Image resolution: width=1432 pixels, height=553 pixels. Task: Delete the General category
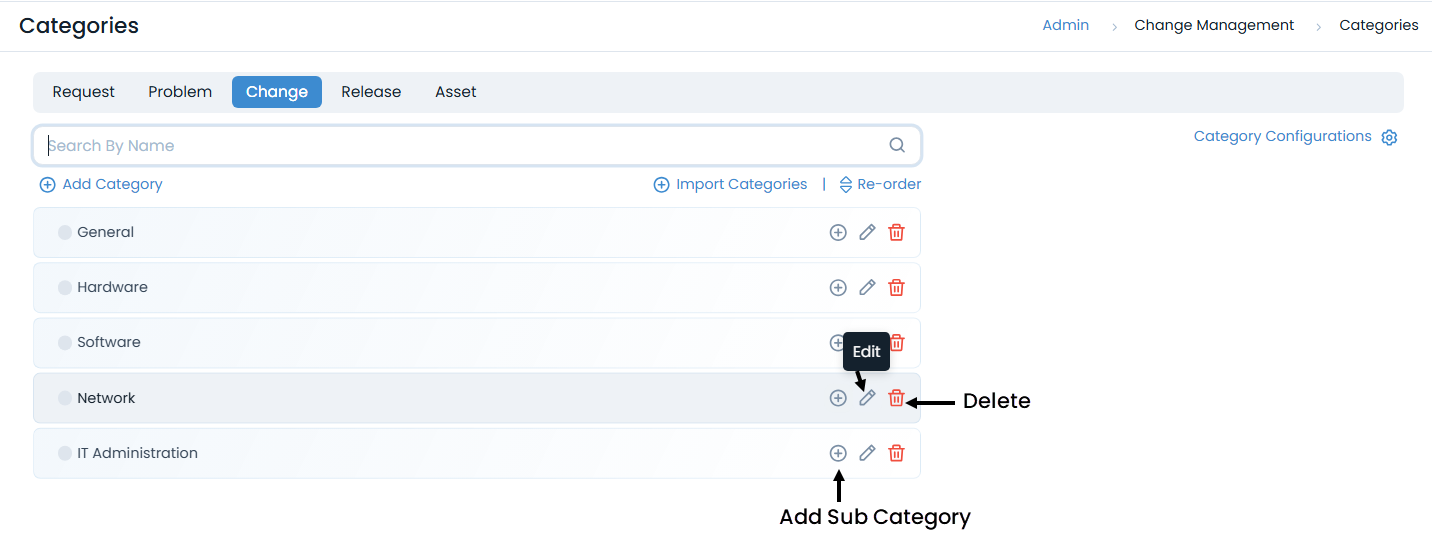pos(897,233)
